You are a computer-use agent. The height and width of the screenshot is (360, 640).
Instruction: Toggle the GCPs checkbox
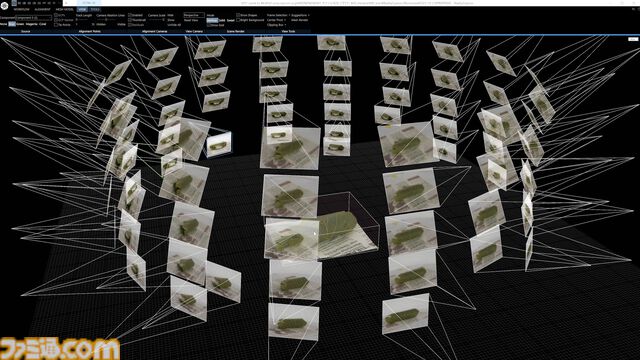pyautogui.click(x=56, y=15)
